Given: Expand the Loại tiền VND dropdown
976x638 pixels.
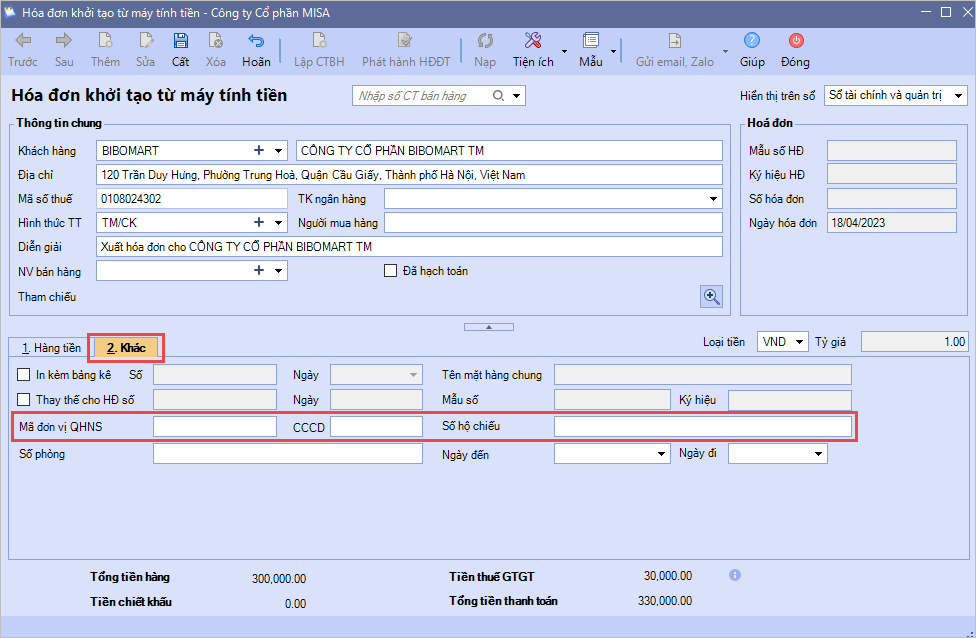Looking at the screenshot, I should pyautogui.click(x=798, y=342).
